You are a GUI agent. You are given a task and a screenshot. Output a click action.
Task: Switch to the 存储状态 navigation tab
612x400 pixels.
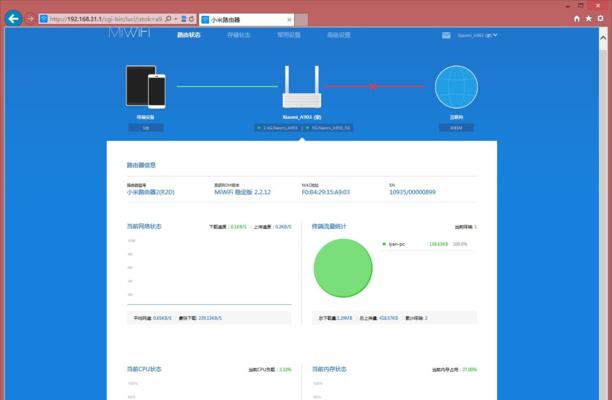tap(238, 35)
